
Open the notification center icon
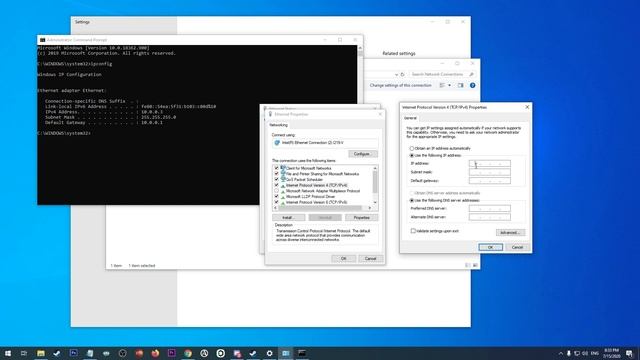(629, 353)
